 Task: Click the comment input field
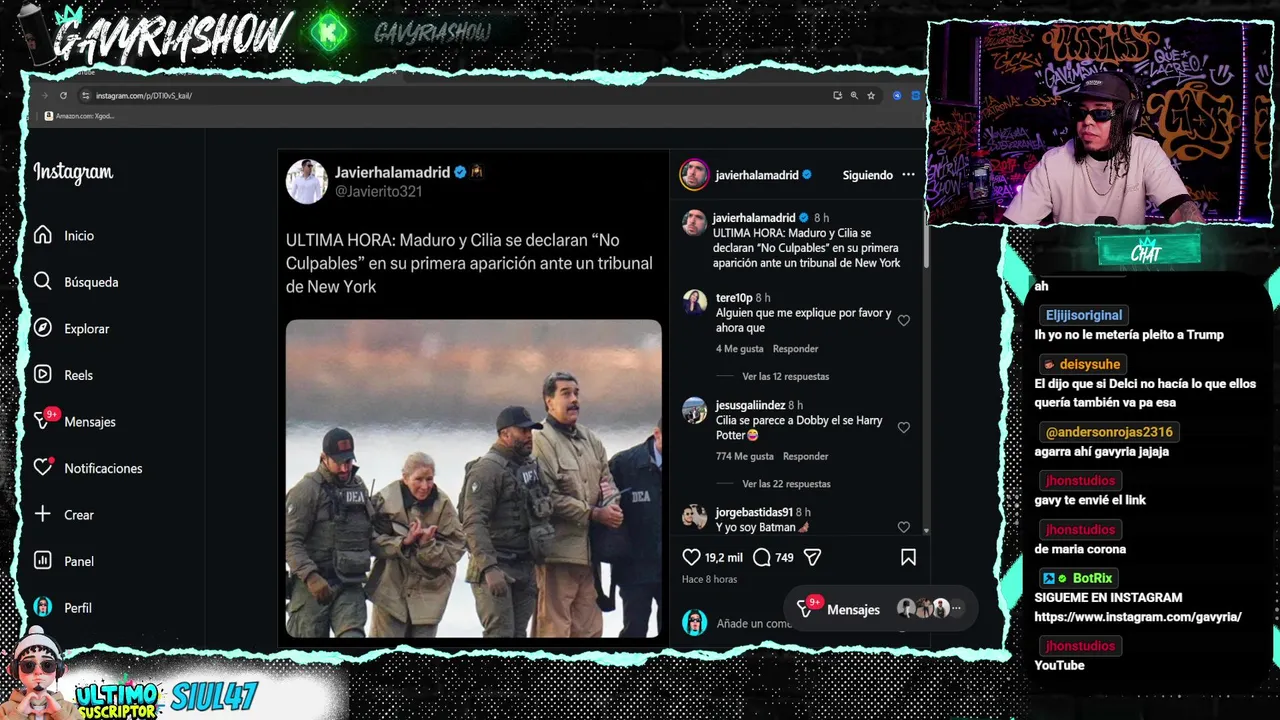(754, 624)
